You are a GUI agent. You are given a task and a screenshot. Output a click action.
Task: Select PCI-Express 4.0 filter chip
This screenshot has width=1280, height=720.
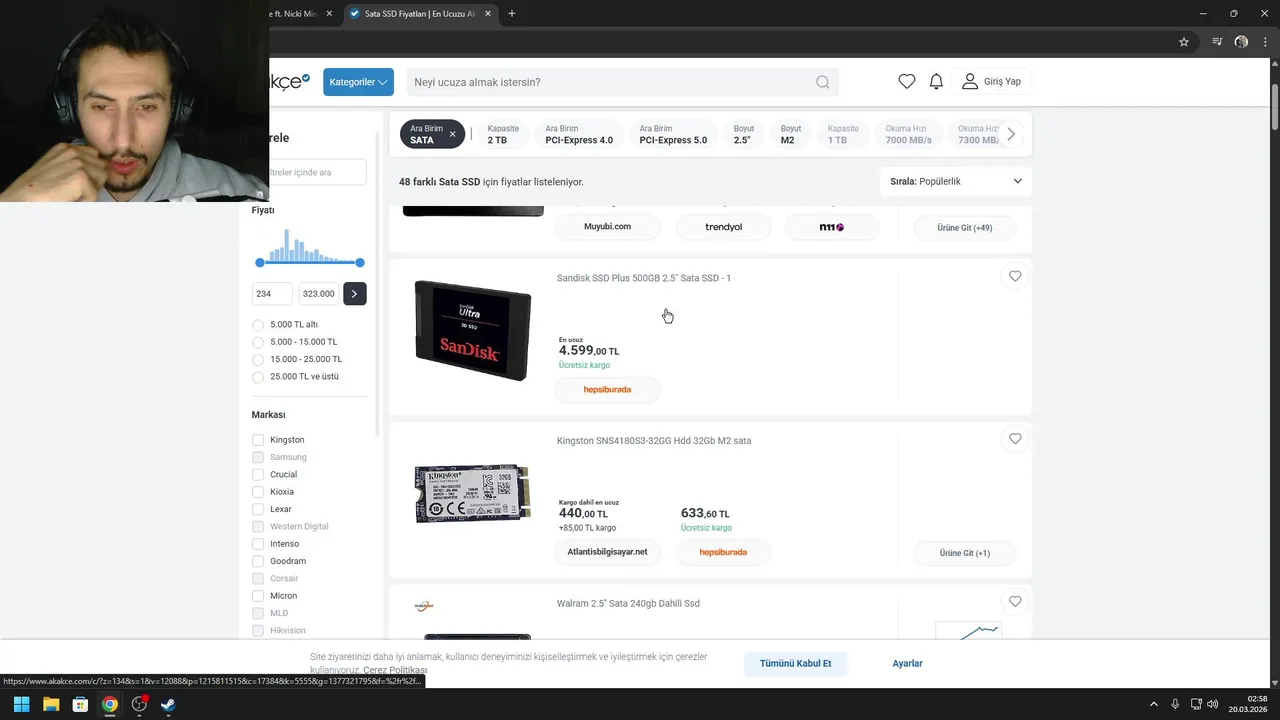click(x=579, y=134)
